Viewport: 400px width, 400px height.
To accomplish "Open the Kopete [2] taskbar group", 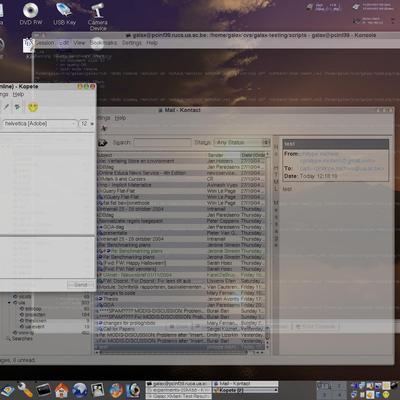I will click(x=246, y=390).
